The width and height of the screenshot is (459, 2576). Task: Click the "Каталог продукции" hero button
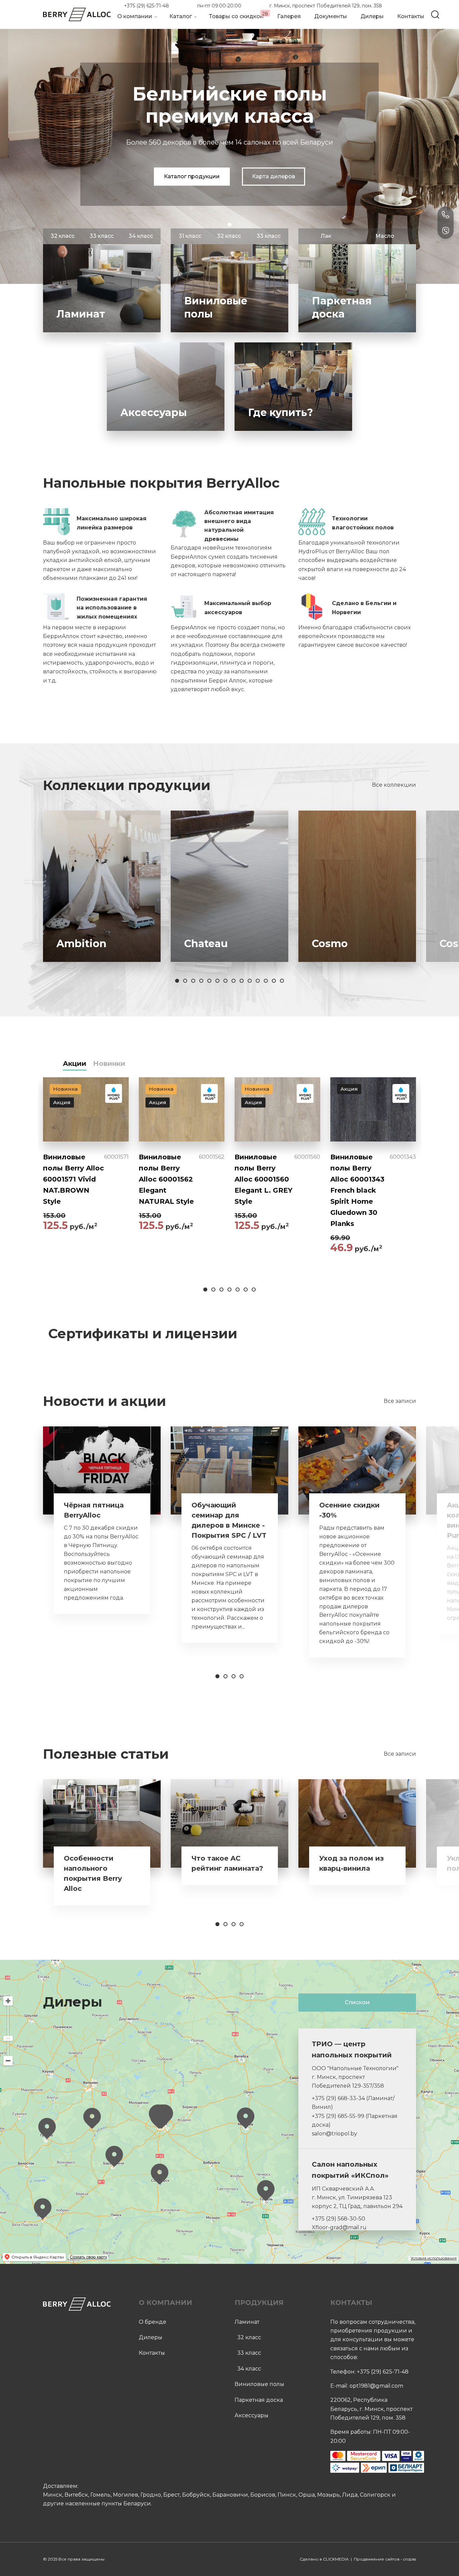(x=192, y=176)
